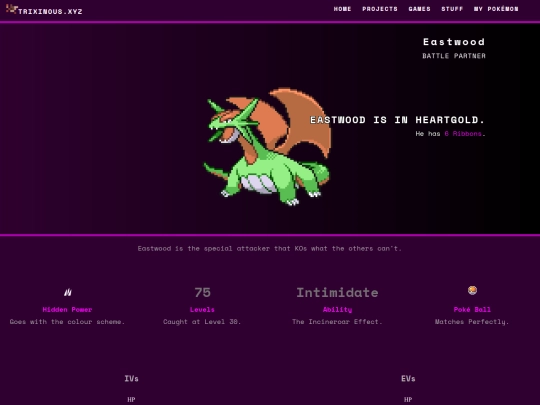Viewport: 540px width, 405px height.
Task: Click the level number 75
Action: [x=202, y=293]
